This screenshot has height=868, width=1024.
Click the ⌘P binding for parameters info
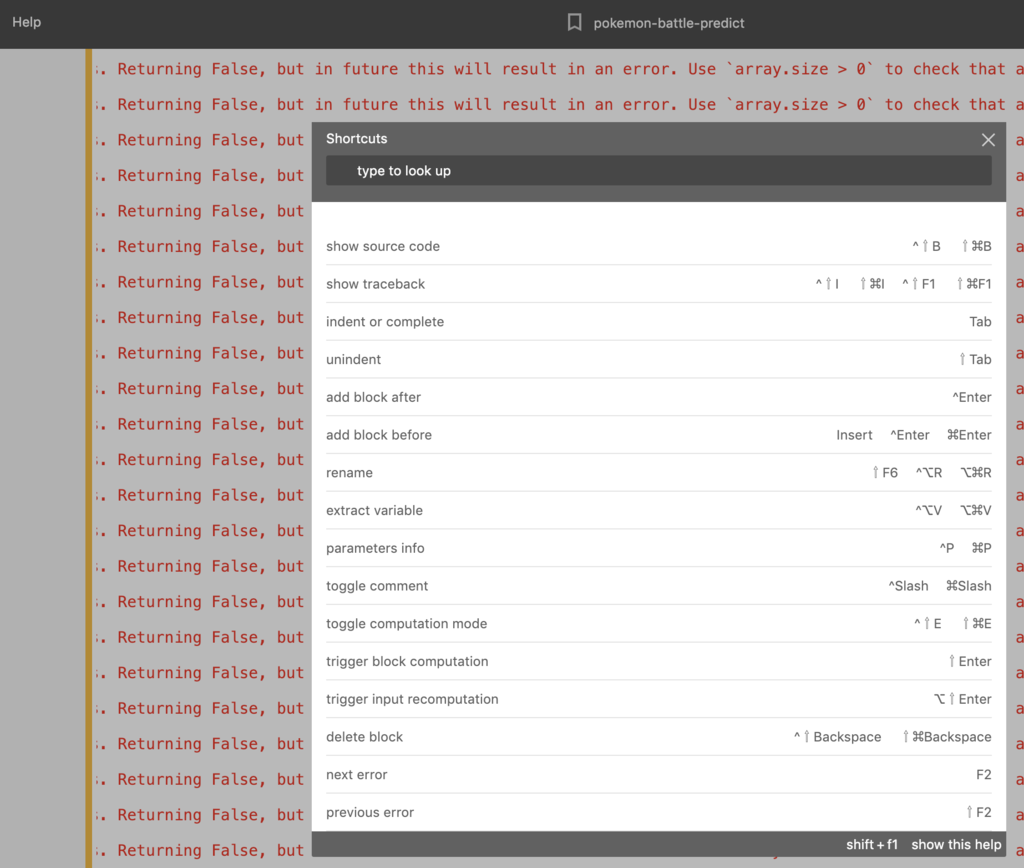pos(982,549)
